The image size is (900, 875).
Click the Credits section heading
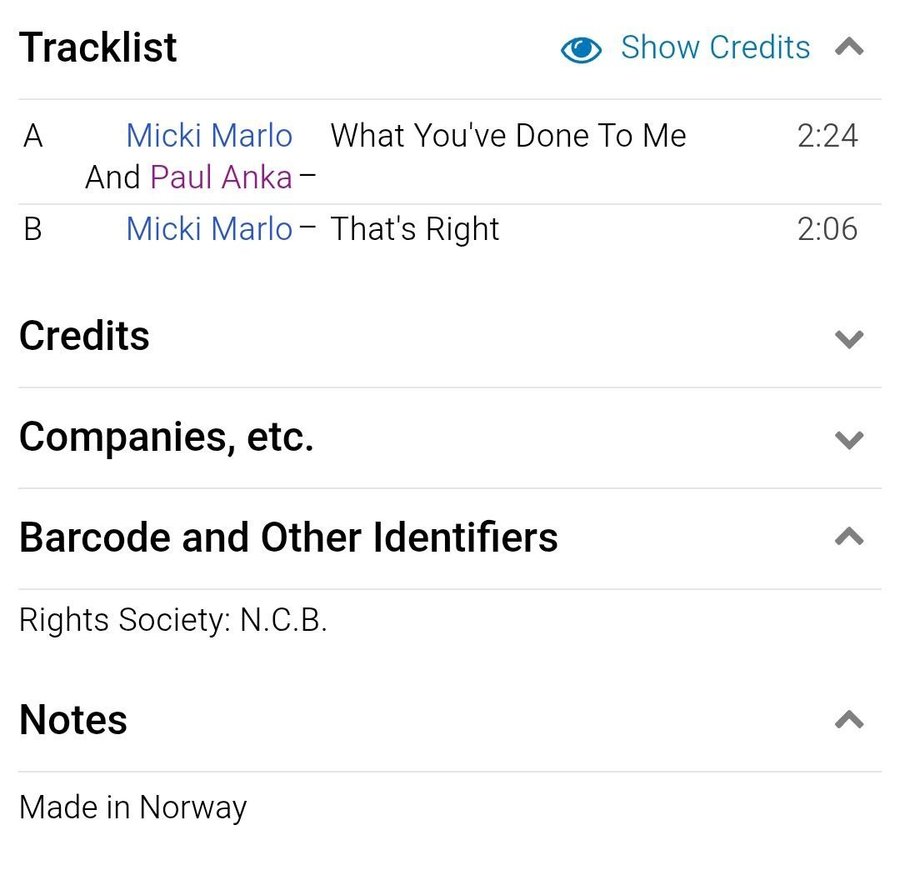[84, 336]
